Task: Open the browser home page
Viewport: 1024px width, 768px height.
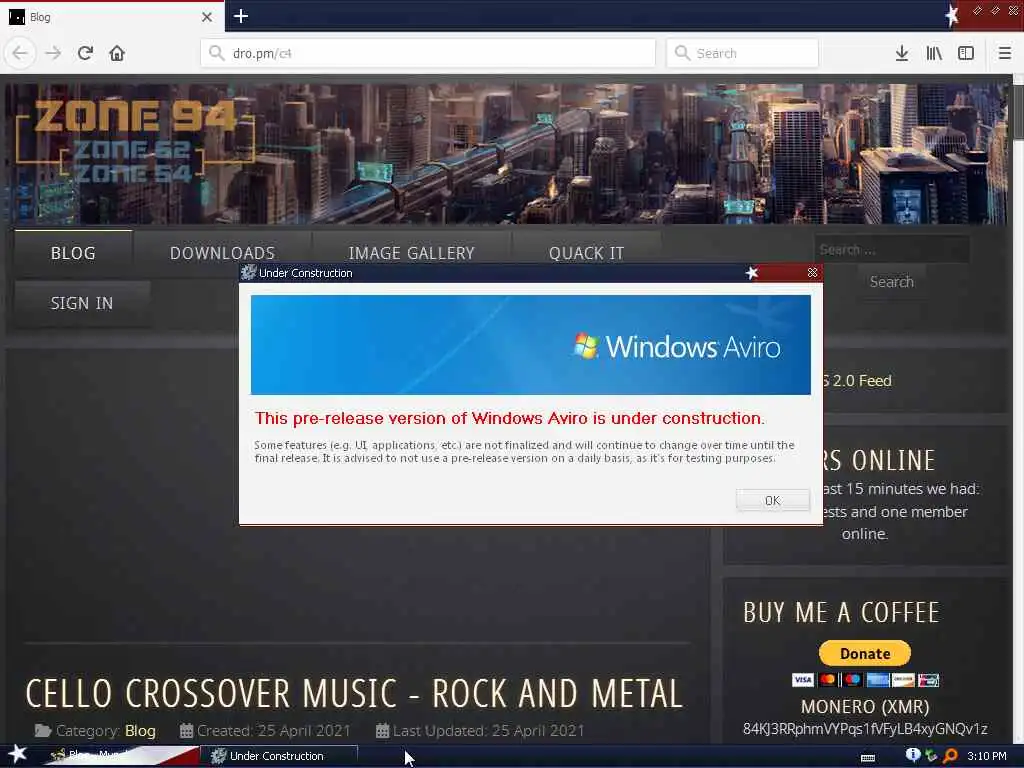Action: pyautogui.click(x=117, y=53)
